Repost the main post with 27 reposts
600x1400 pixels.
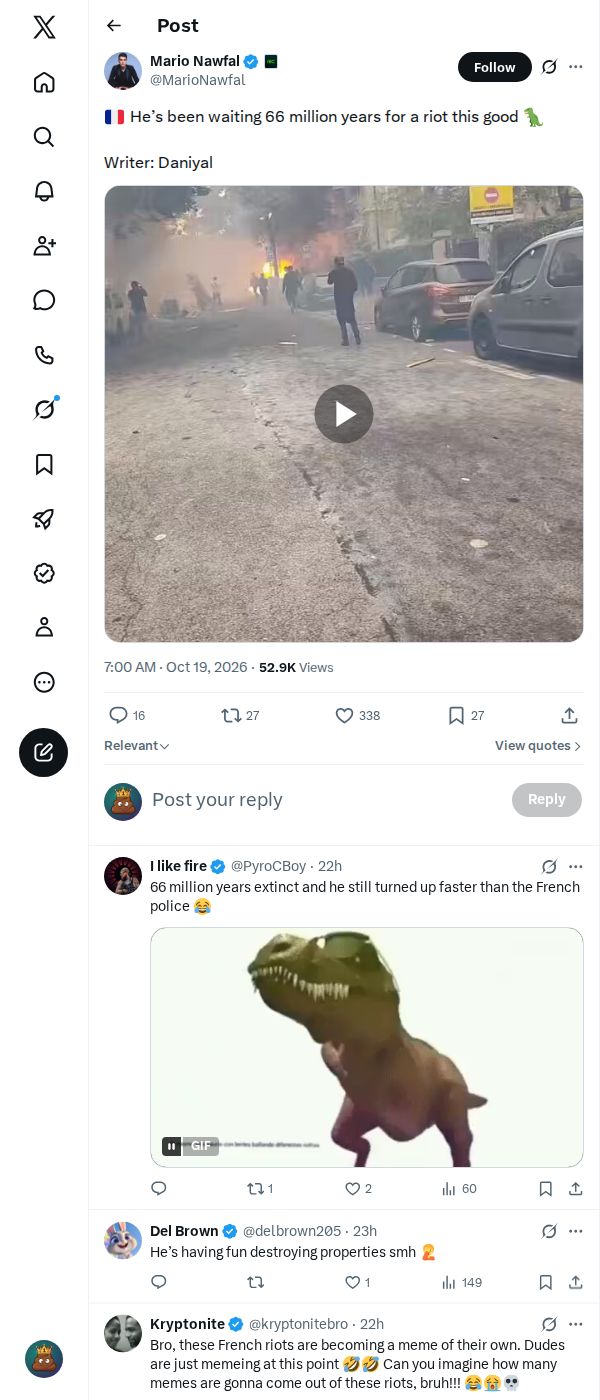(240, 715)
